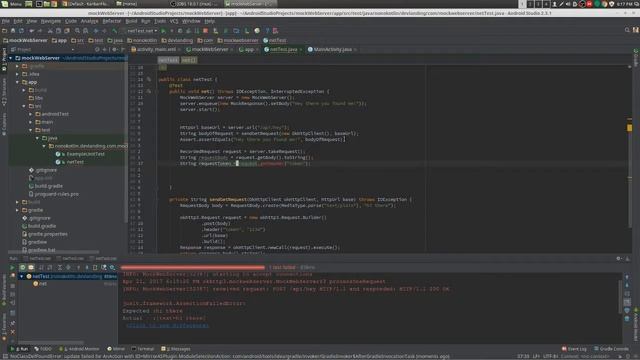Open the Android Monitor tool window

[x=79, y=349]
